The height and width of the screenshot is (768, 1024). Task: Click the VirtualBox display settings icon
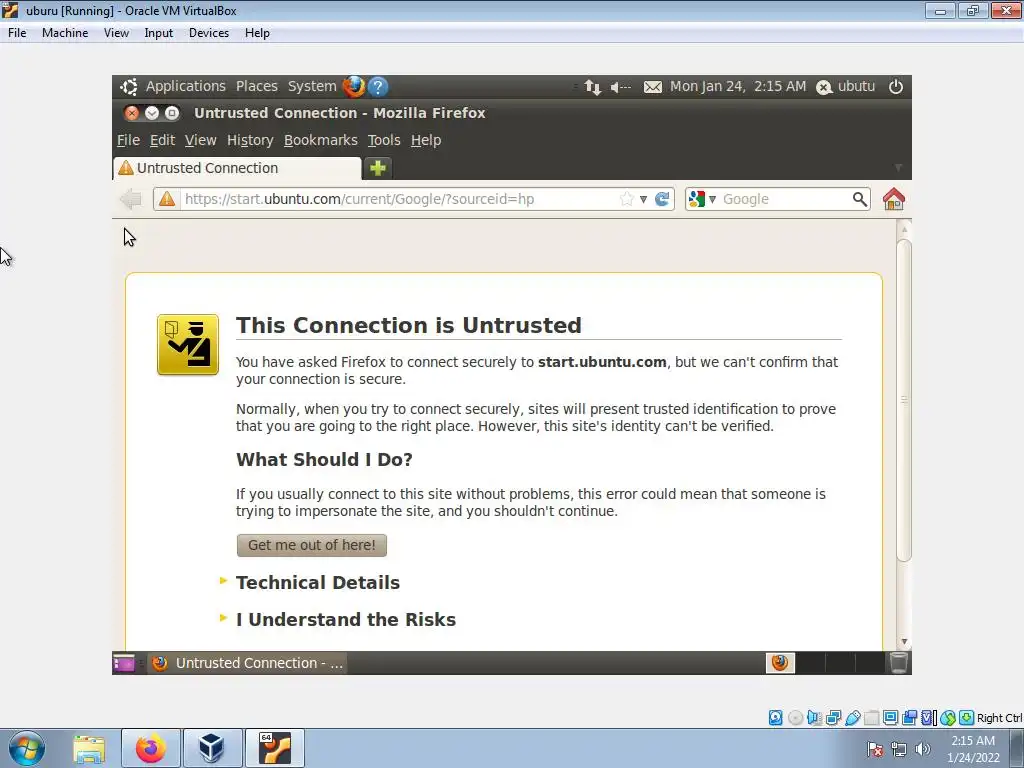(x=890, y=718)
